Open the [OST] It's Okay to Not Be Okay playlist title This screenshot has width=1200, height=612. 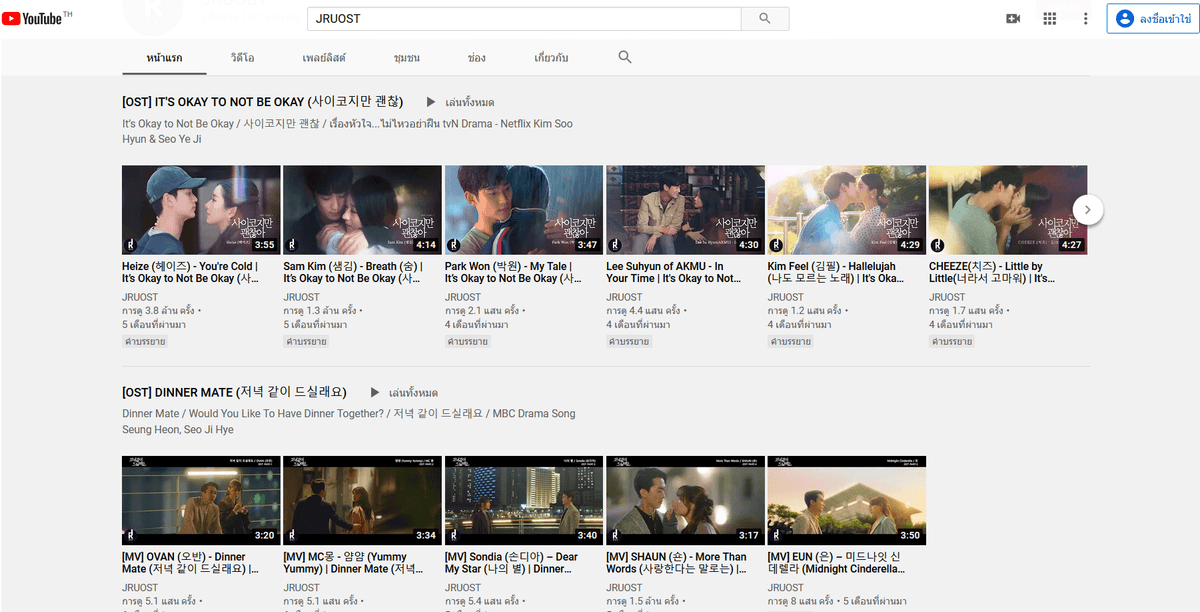click(262, 102)
